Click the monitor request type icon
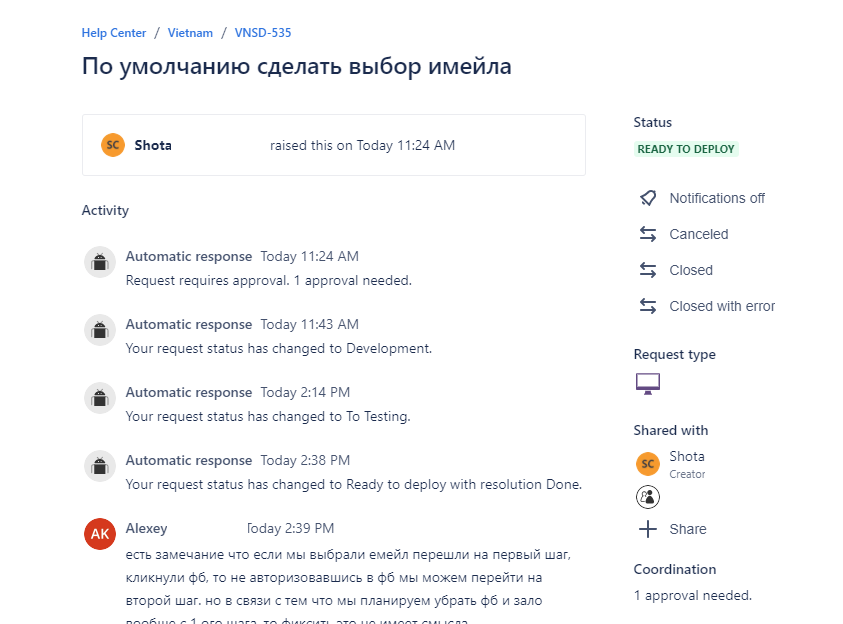 (x=648, y=384)
